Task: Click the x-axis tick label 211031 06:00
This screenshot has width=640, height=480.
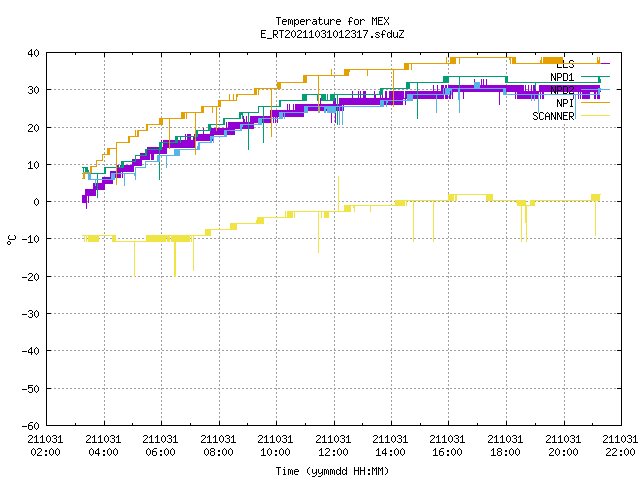Action: point(160,446)
